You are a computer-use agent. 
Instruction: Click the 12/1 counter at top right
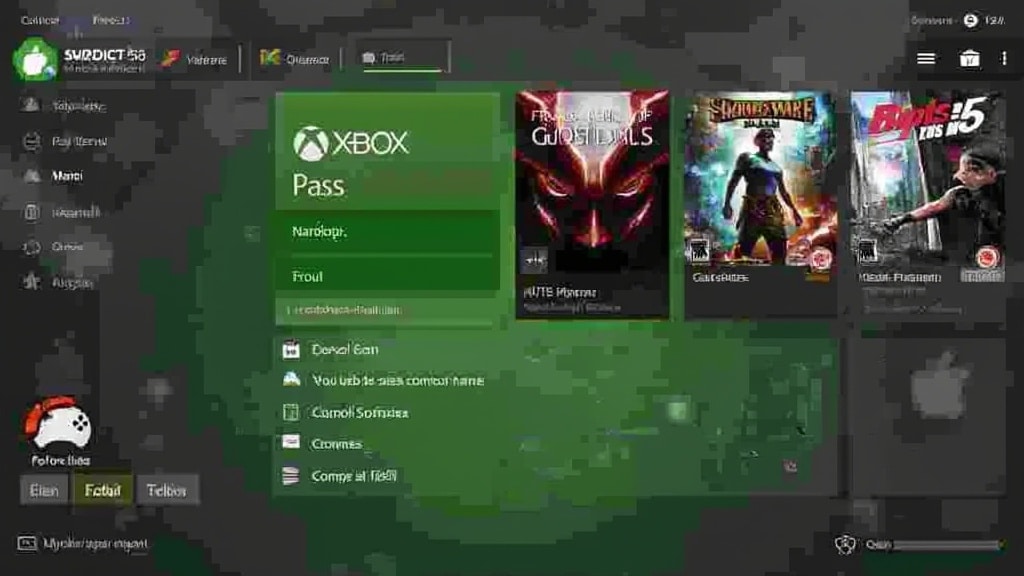tap(994, 20)
